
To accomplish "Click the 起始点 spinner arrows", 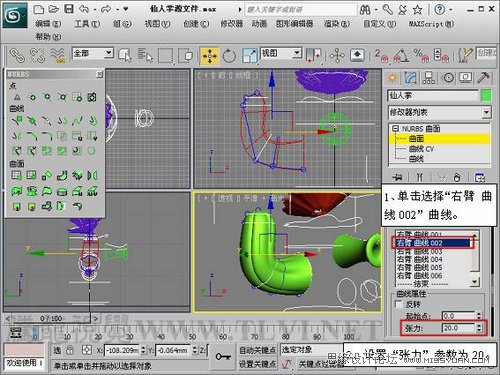I will (479, 315).
